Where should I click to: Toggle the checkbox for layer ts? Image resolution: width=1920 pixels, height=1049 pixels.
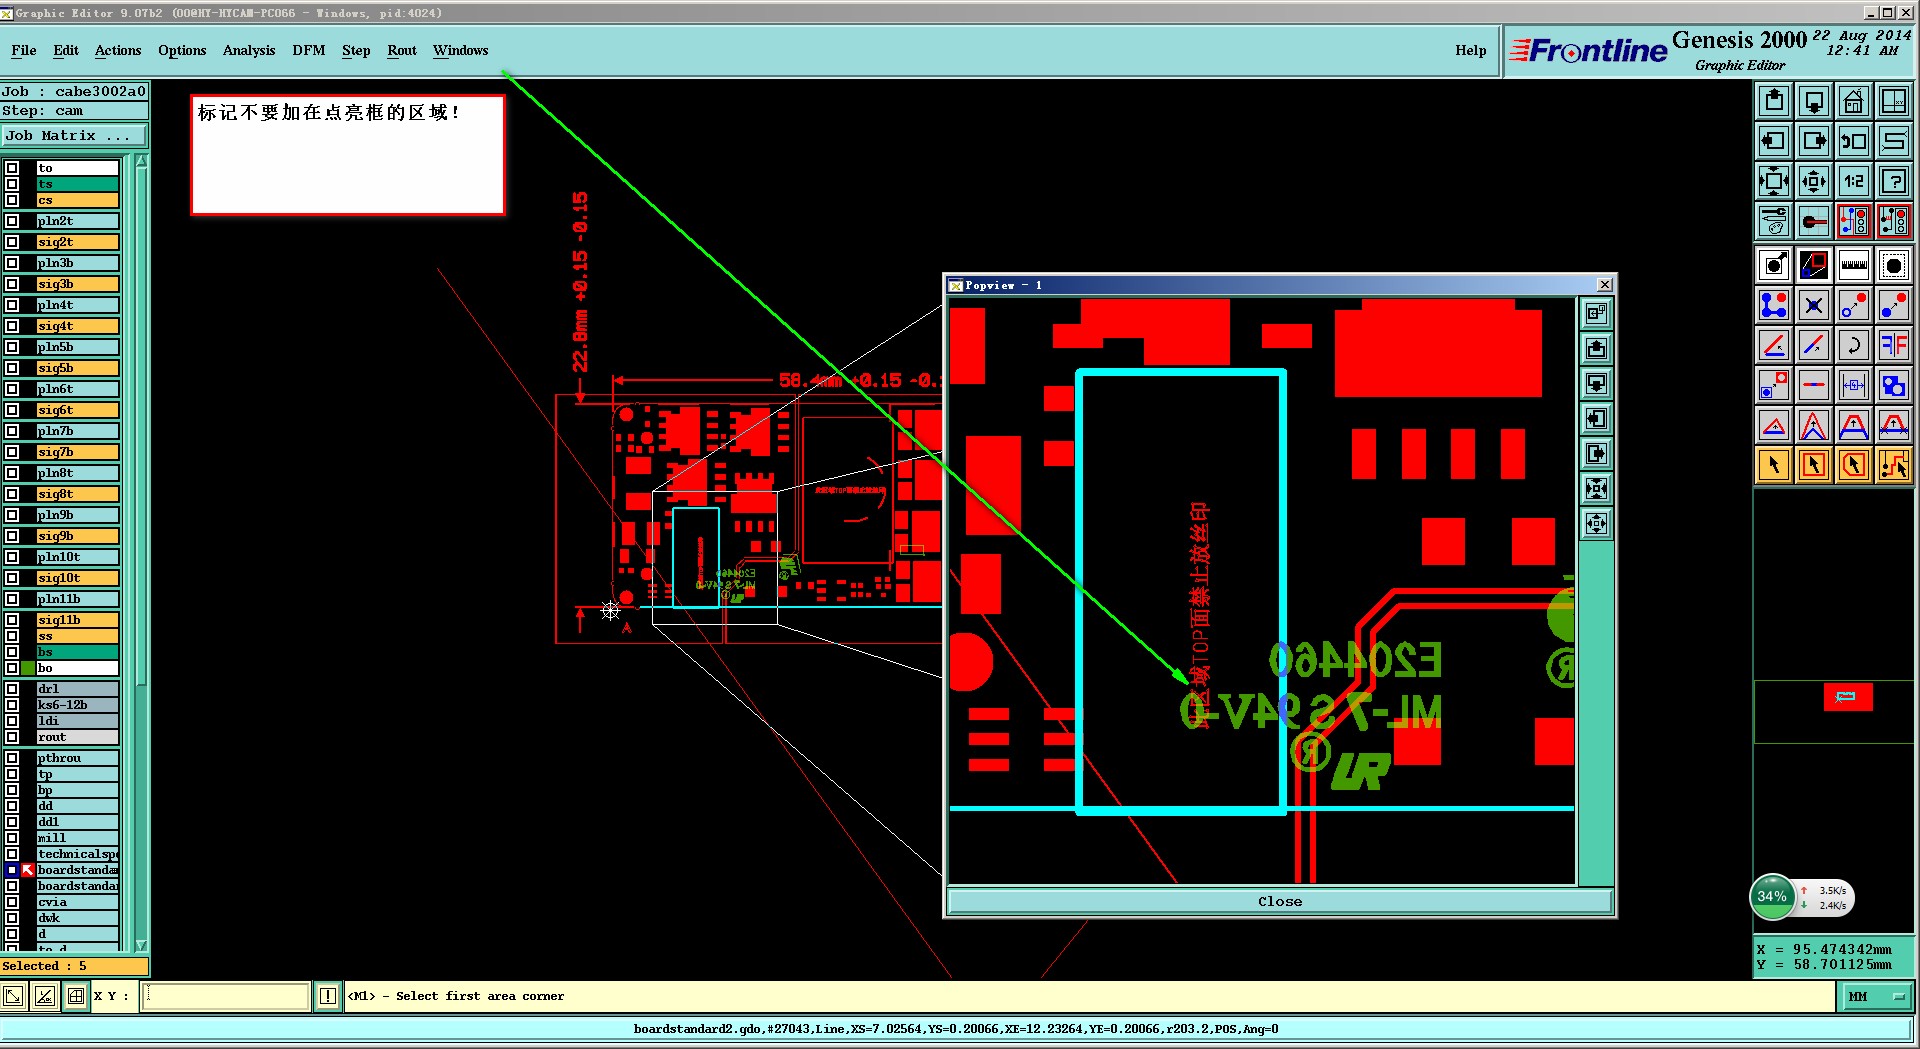point(12,184)
